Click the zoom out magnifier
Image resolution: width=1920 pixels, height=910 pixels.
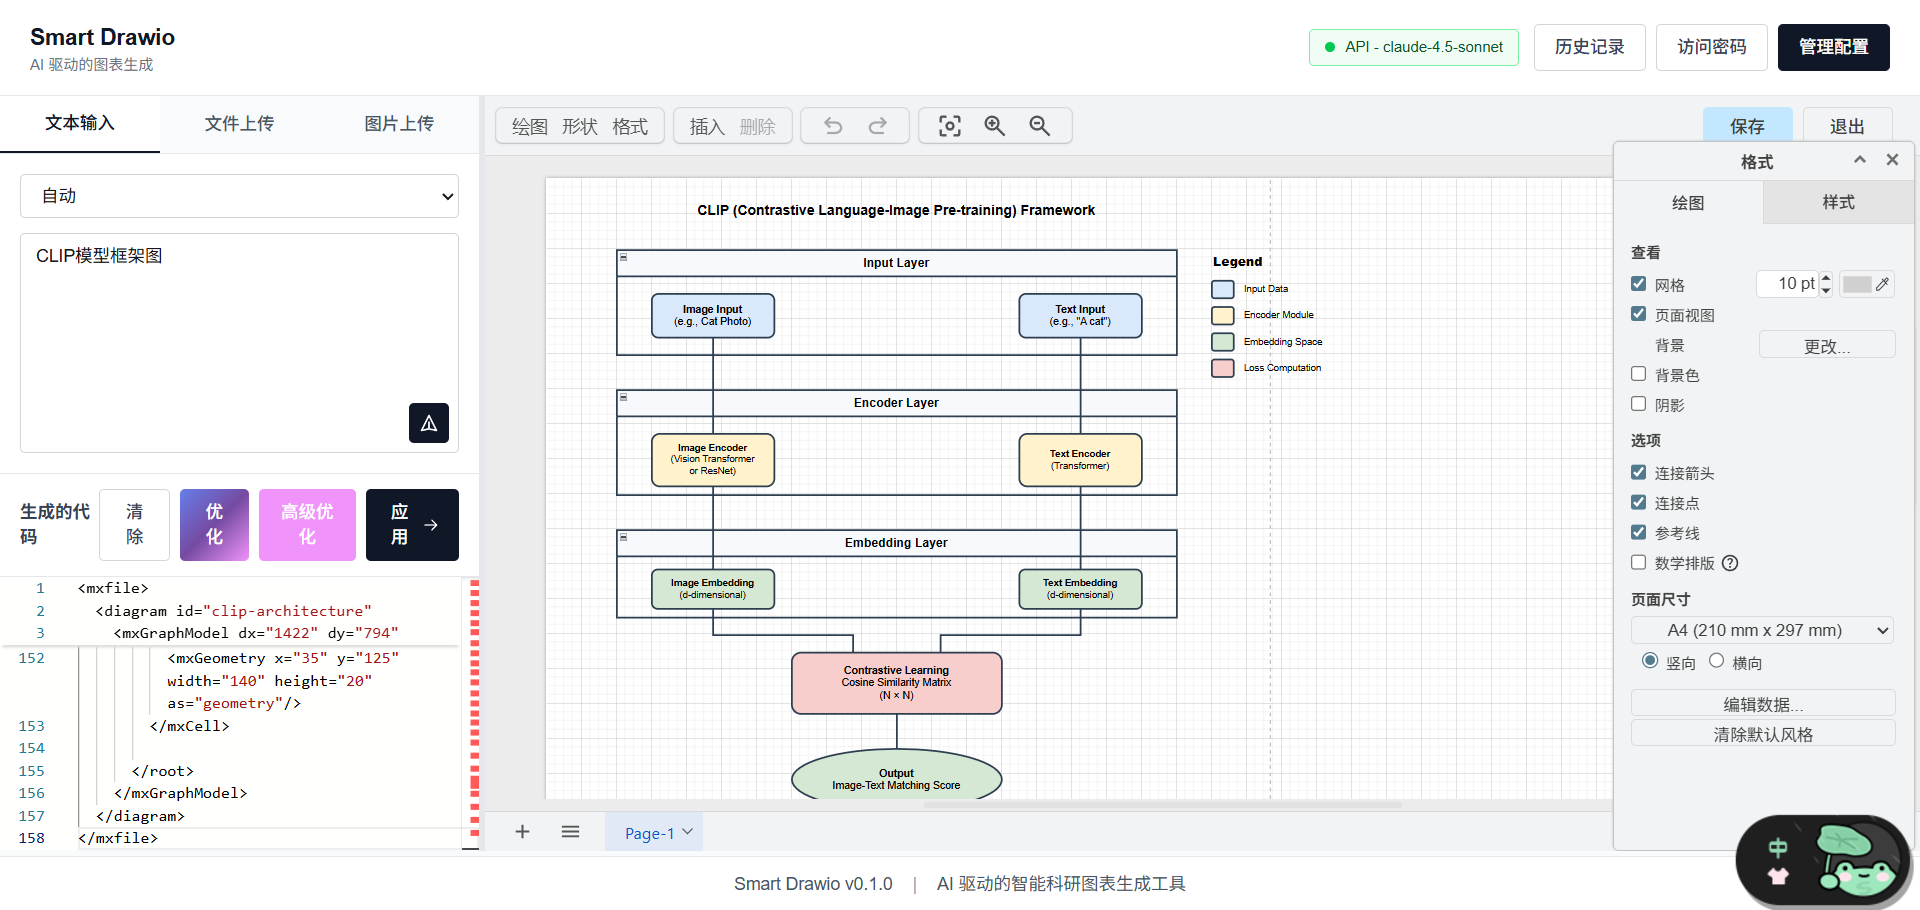[1040, 126]
